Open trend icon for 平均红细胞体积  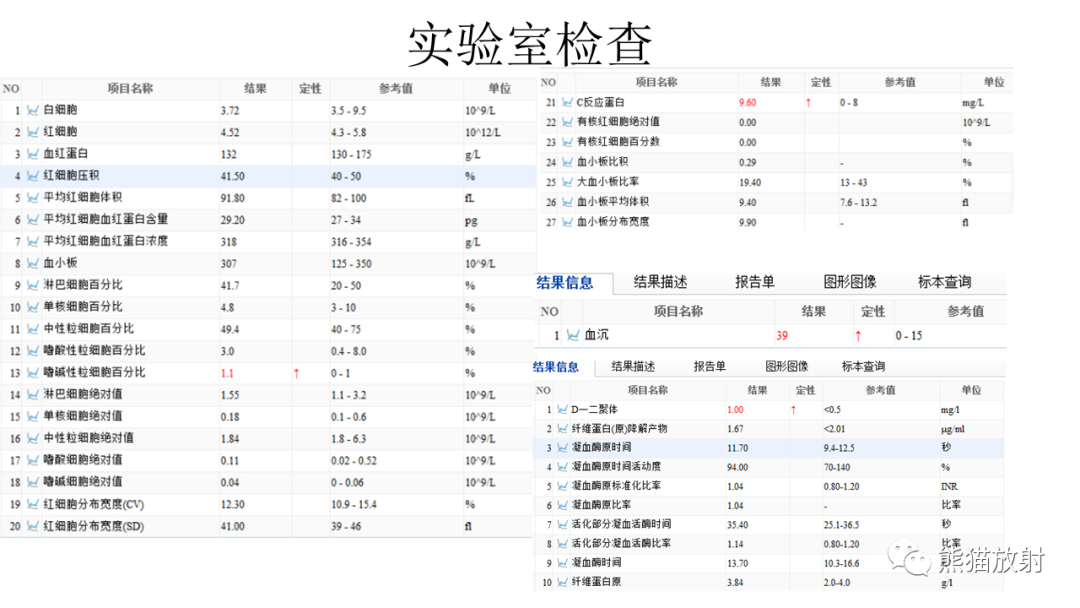(x=32, y=198)
